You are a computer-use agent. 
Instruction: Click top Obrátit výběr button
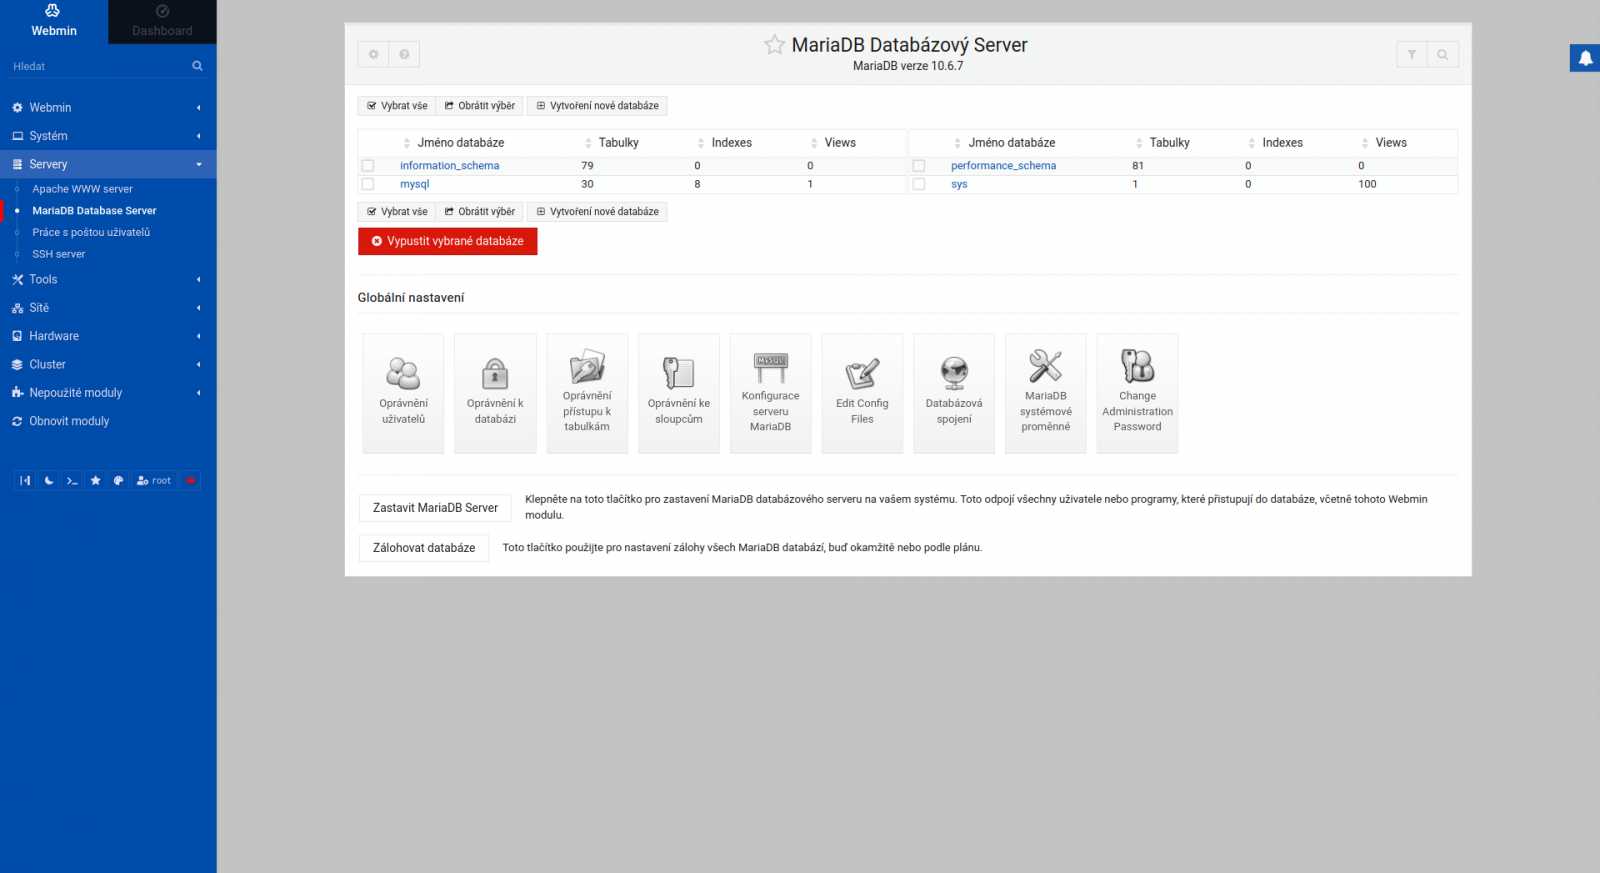(x=480, y=106)
